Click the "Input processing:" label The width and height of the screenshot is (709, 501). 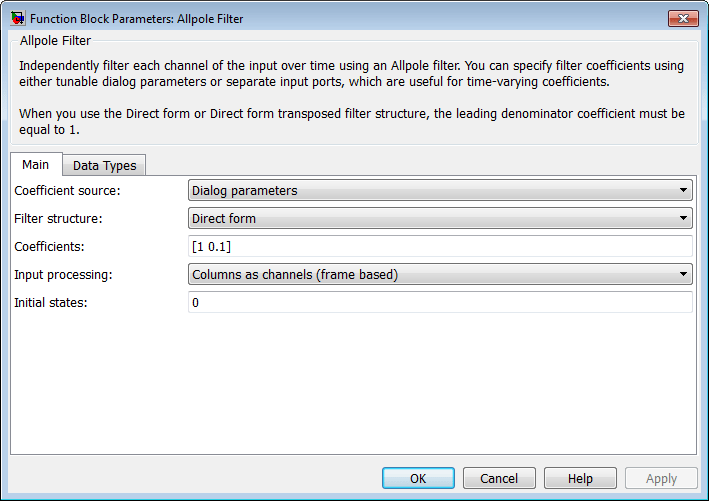point(62,274)
